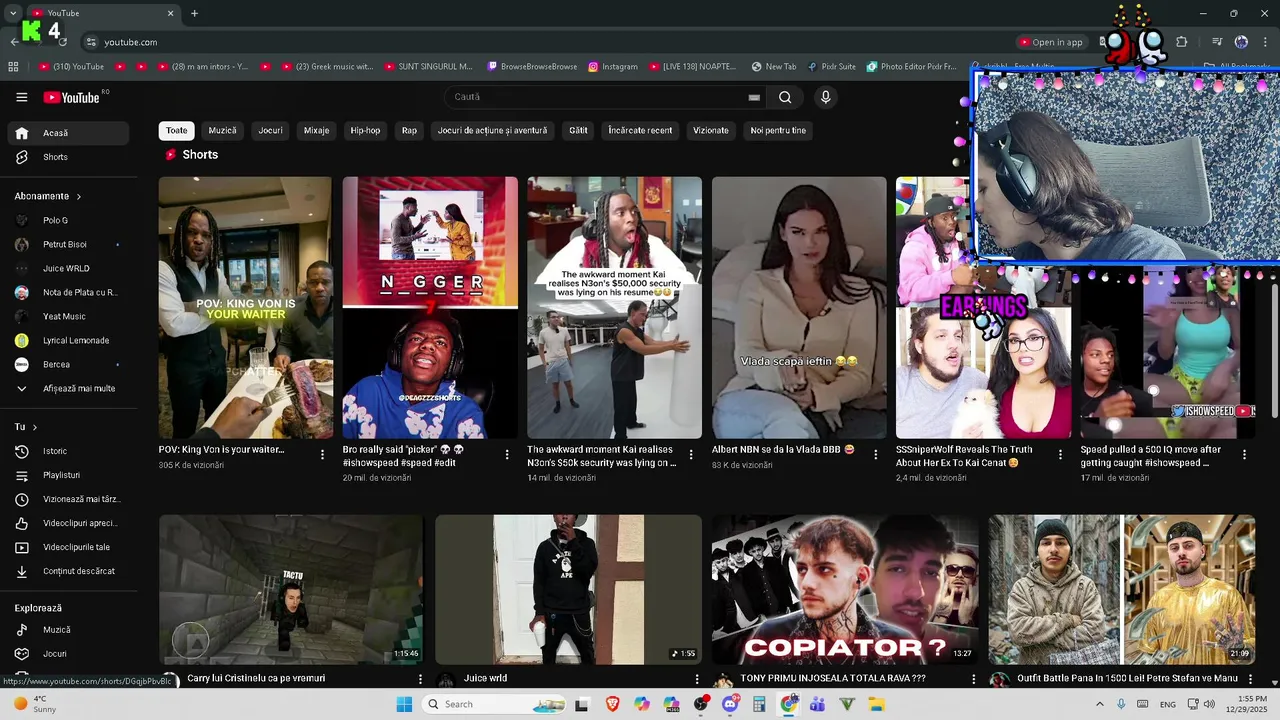This screenshot has width=1280, height=720.
Task: Open Istoric in the sidebar
Action: tap(68, 451)
